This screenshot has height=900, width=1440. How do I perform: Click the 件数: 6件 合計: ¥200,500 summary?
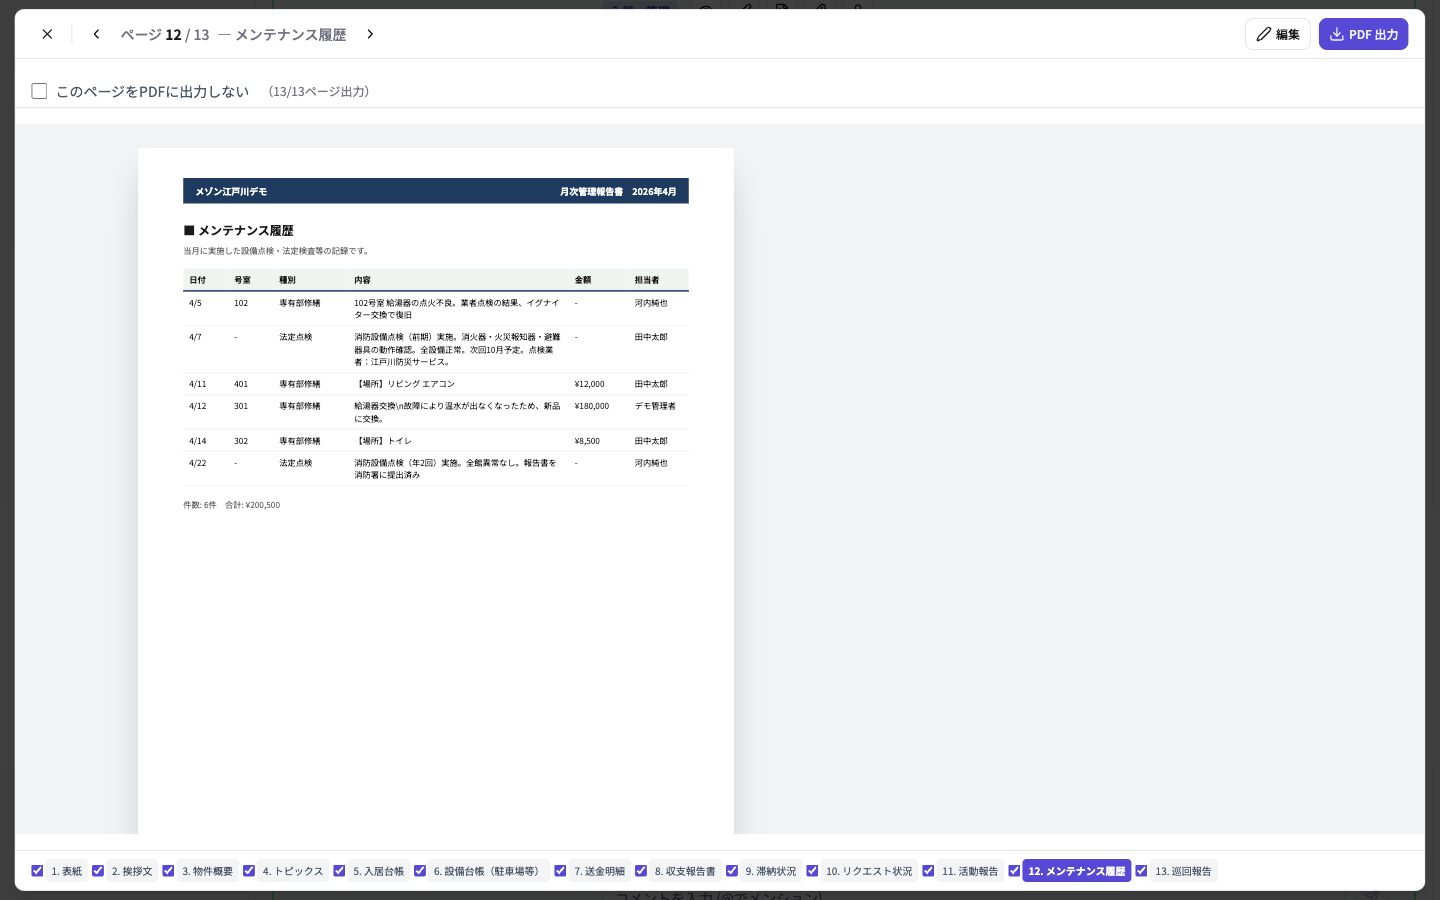click(x=231, y=505)
